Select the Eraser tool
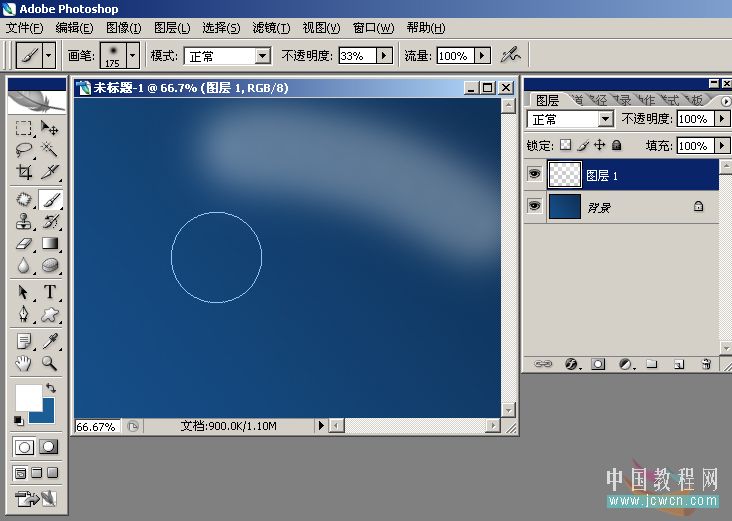Viewport: 732px width, 521px height. click(x=23, y=243)
